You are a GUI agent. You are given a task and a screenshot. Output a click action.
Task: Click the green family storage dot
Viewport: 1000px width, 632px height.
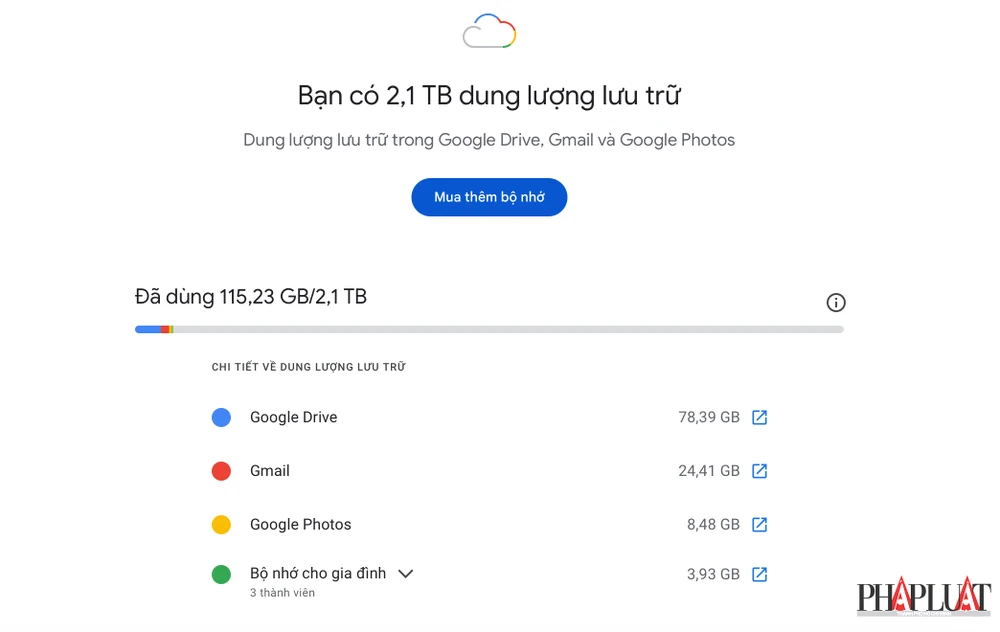coord(221,574)
